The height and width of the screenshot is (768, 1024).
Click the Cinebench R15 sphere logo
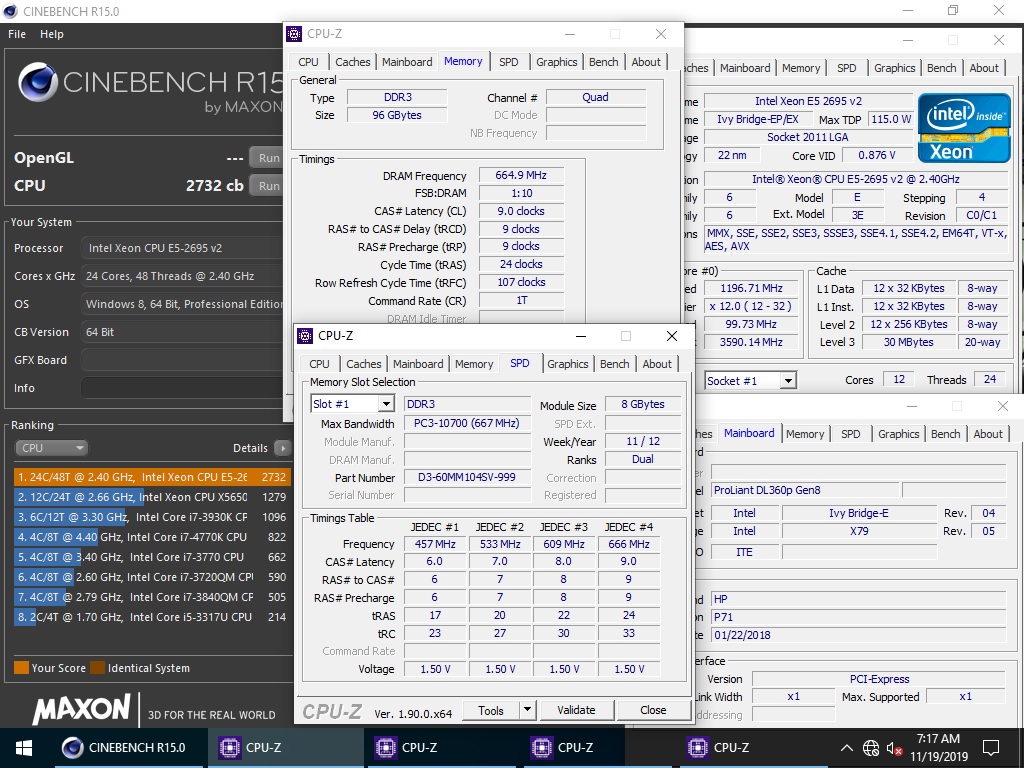pos(38,82)
